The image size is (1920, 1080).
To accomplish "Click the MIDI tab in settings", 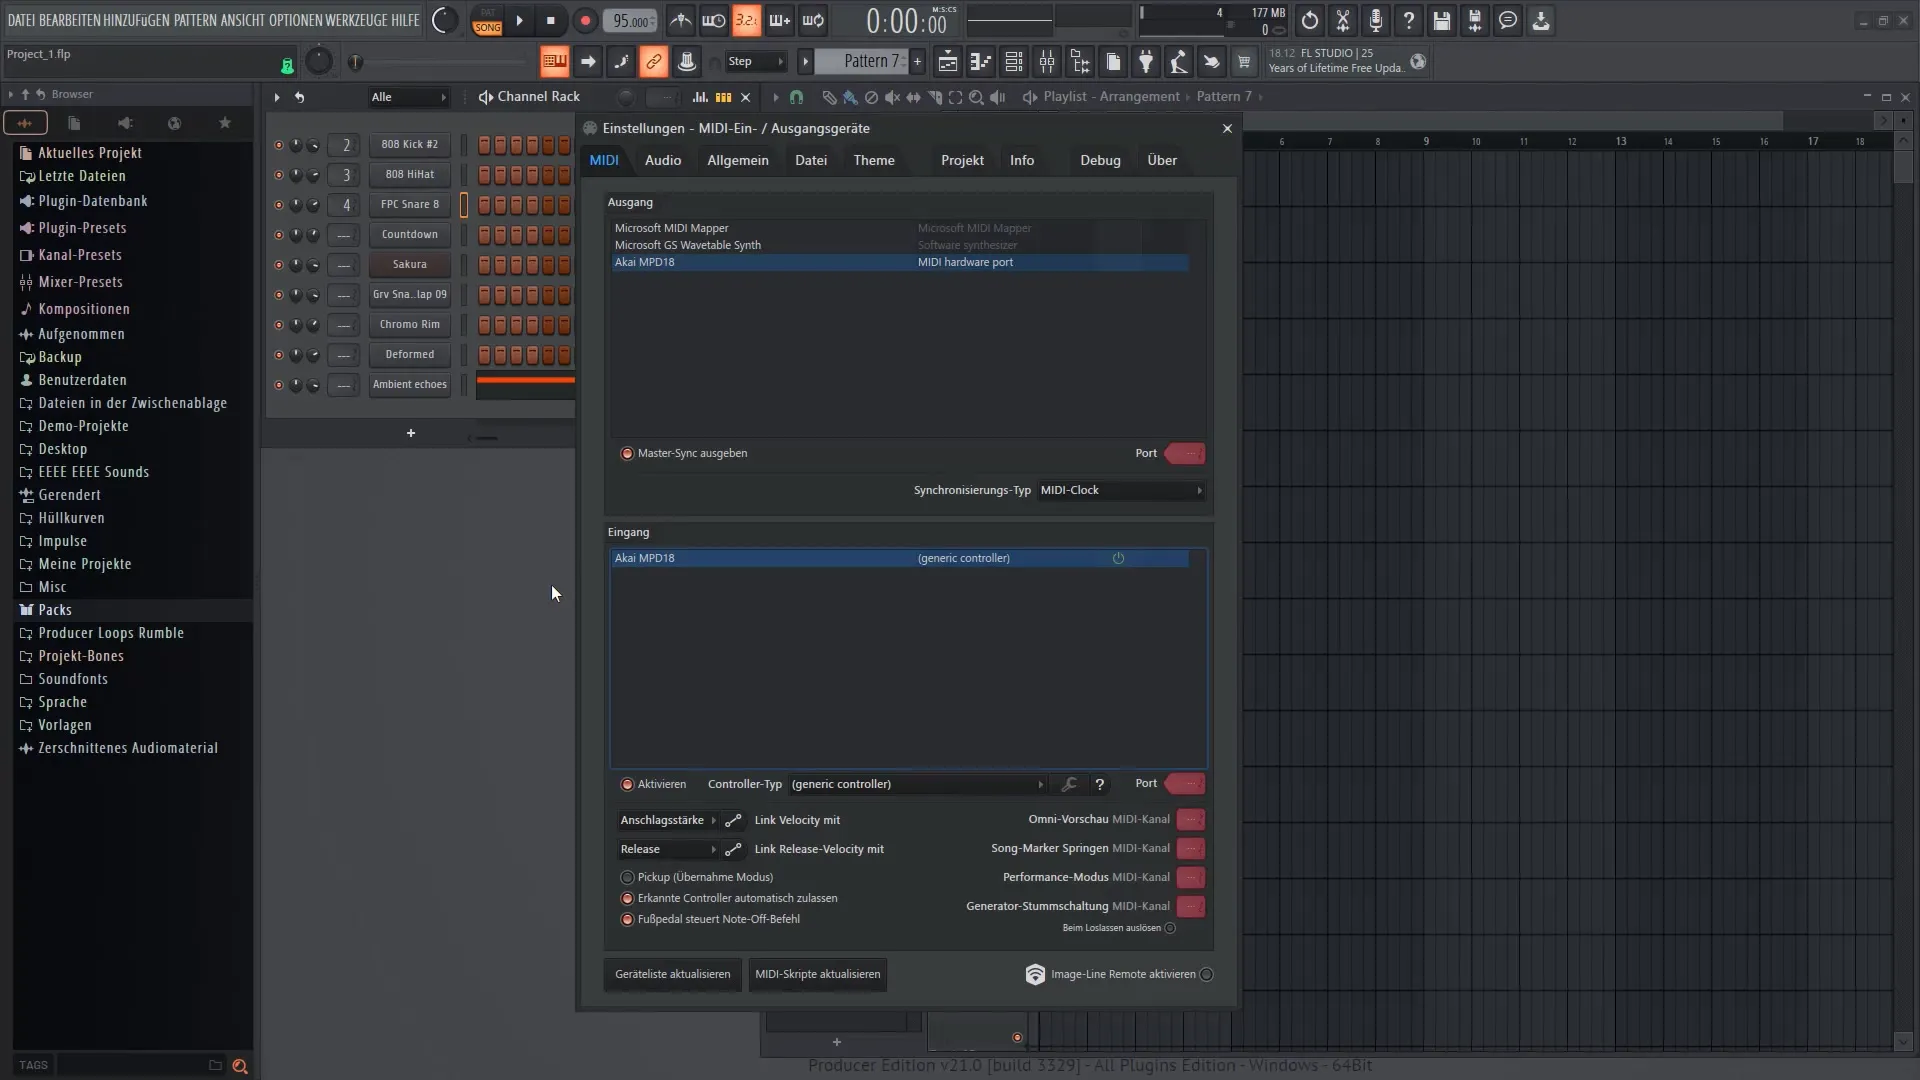I will tap(604, 158).
